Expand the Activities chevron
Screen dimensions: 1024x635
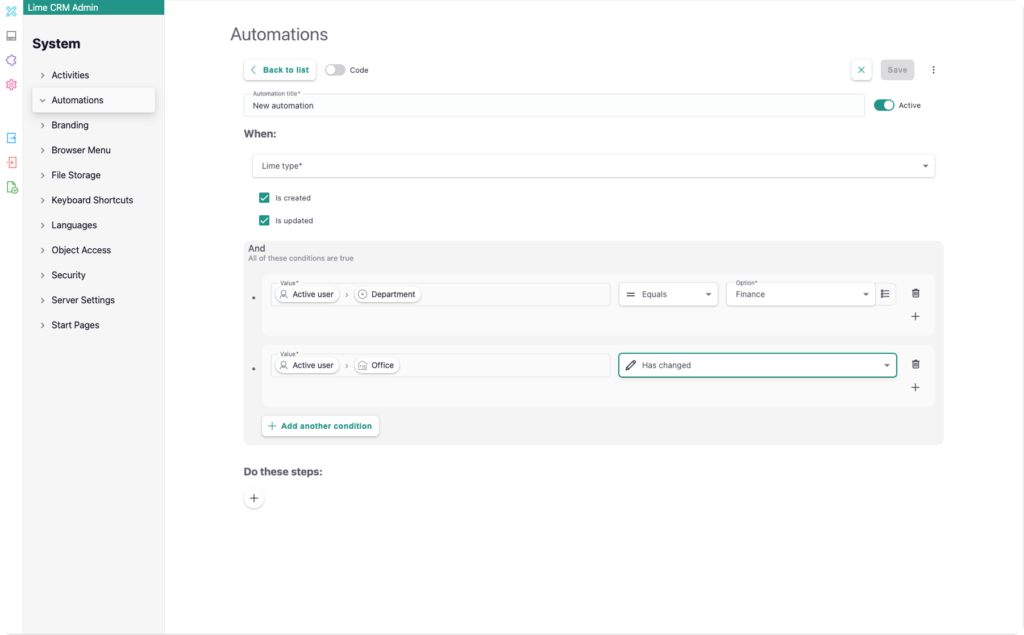42,75
